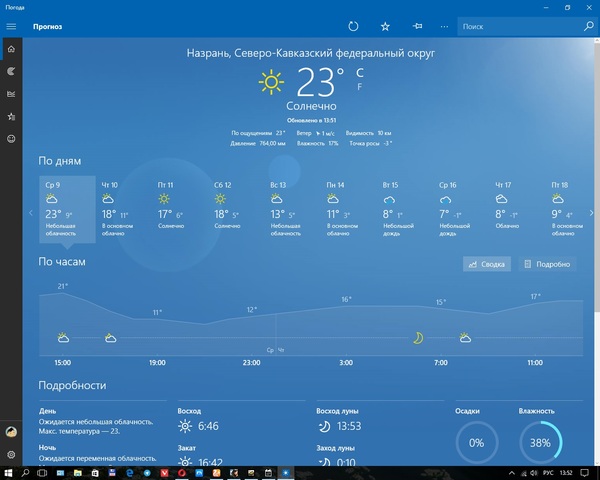Screen dimensions: 600x480
Task: Click the Солнечно current condition label
Action: [311, 106]
